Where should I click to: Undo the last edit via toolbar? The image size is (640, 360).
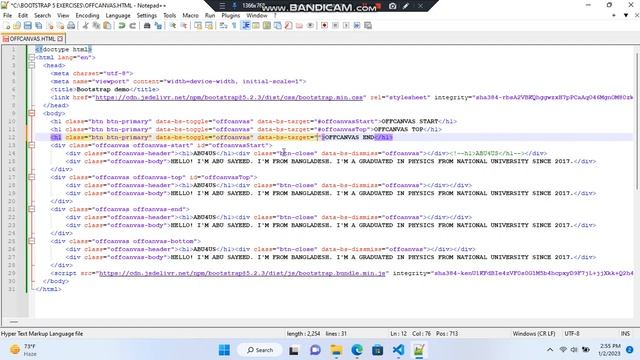[x=122, y=25]
